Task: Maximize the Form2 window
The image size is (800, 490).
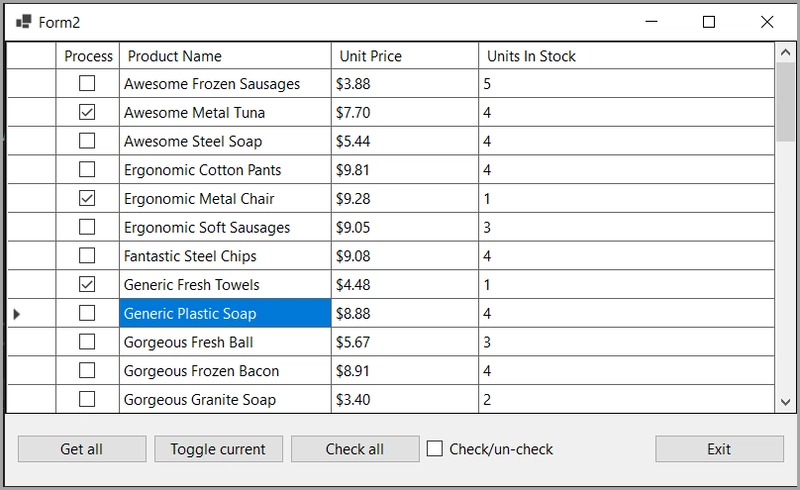Action: 709,22
